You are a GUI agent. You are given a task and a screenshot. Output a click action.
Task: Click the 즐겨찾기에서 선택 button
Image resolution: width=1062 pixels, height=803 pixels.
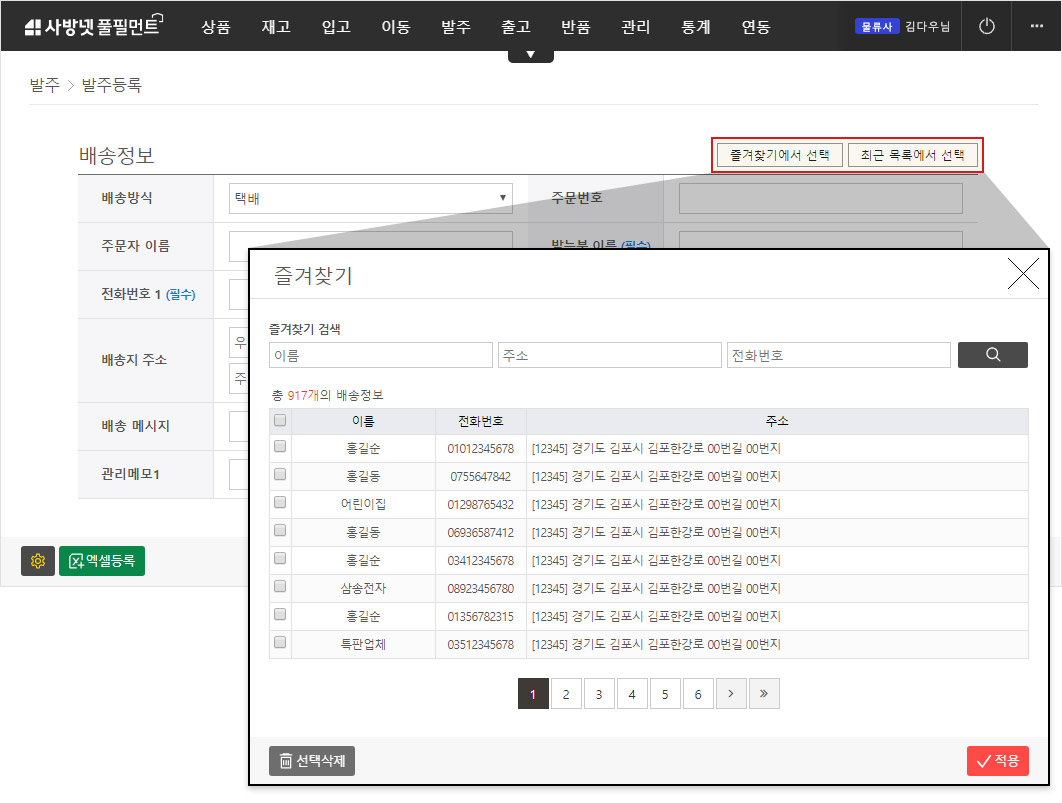779,155
